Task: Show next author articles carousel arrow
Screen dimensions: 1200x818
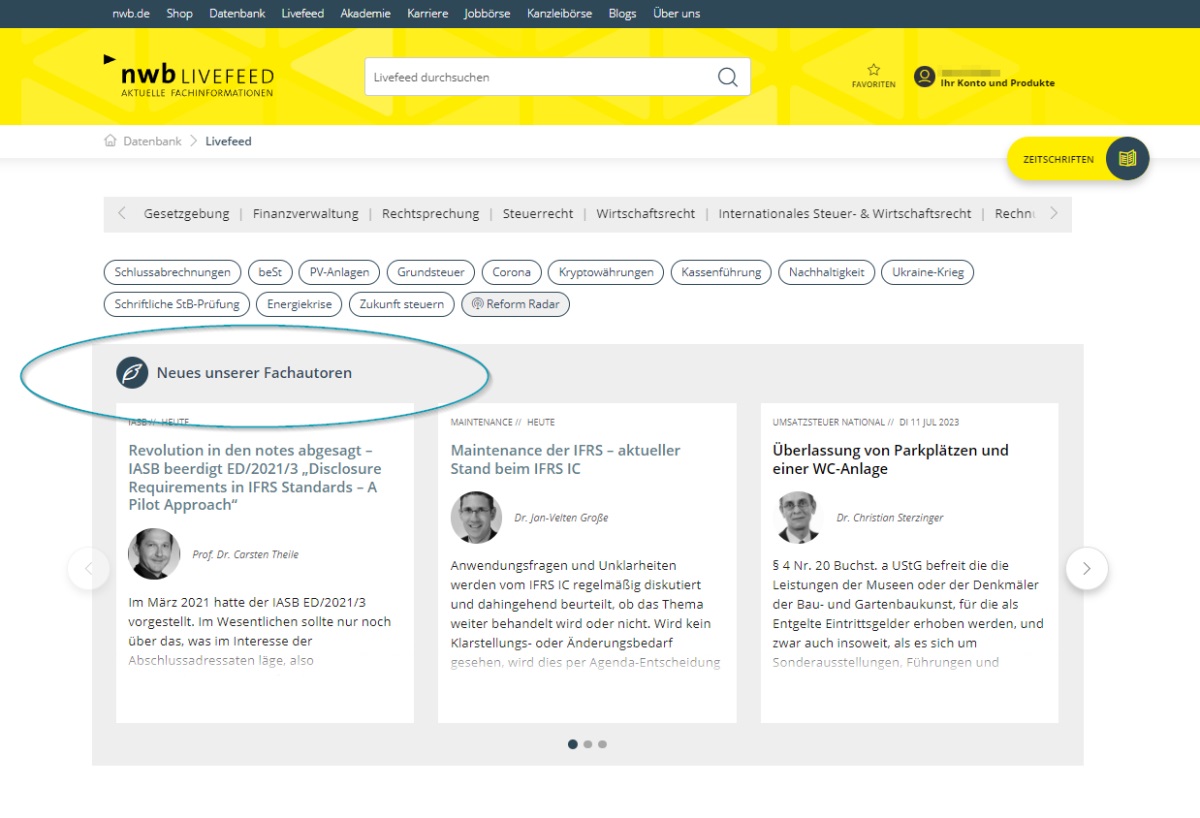Action: 1086,569
